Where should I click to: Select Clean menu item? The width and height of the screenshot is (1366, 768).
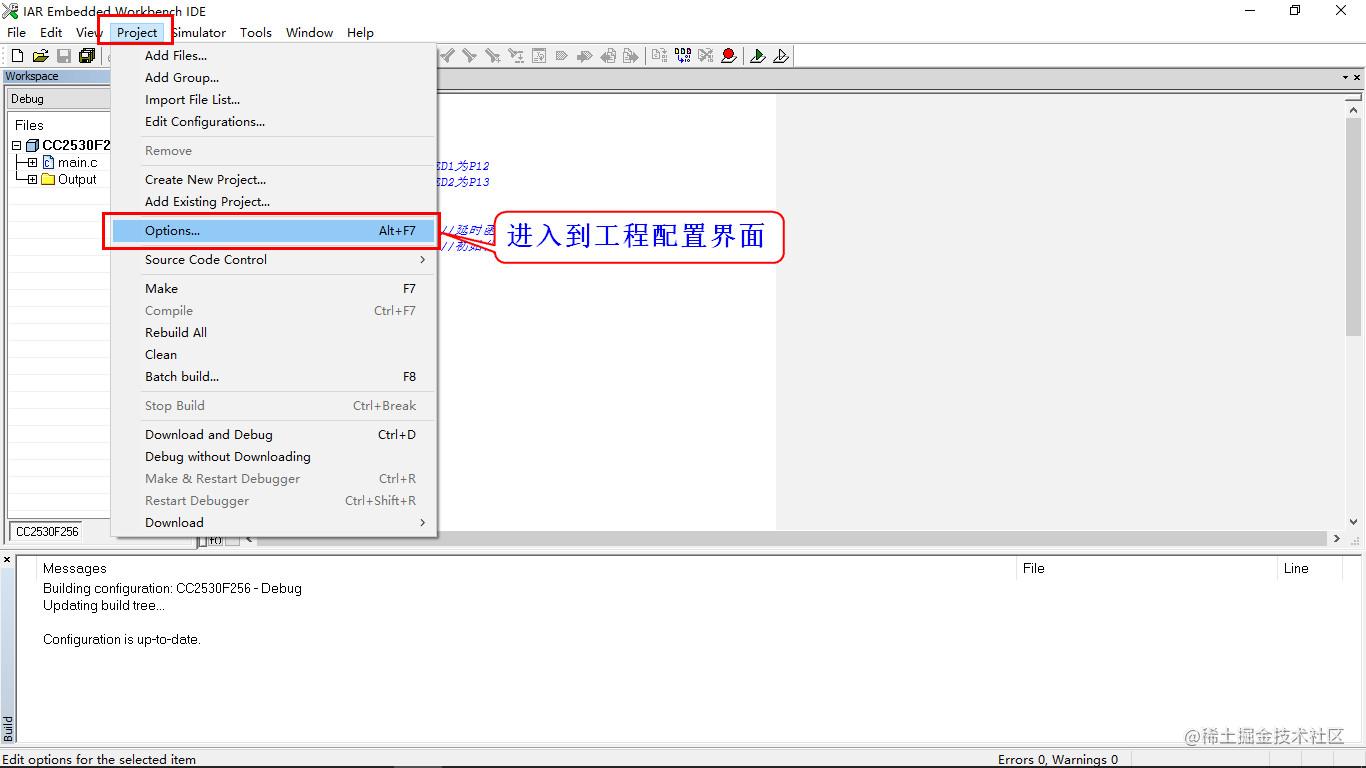coord(274,354)
